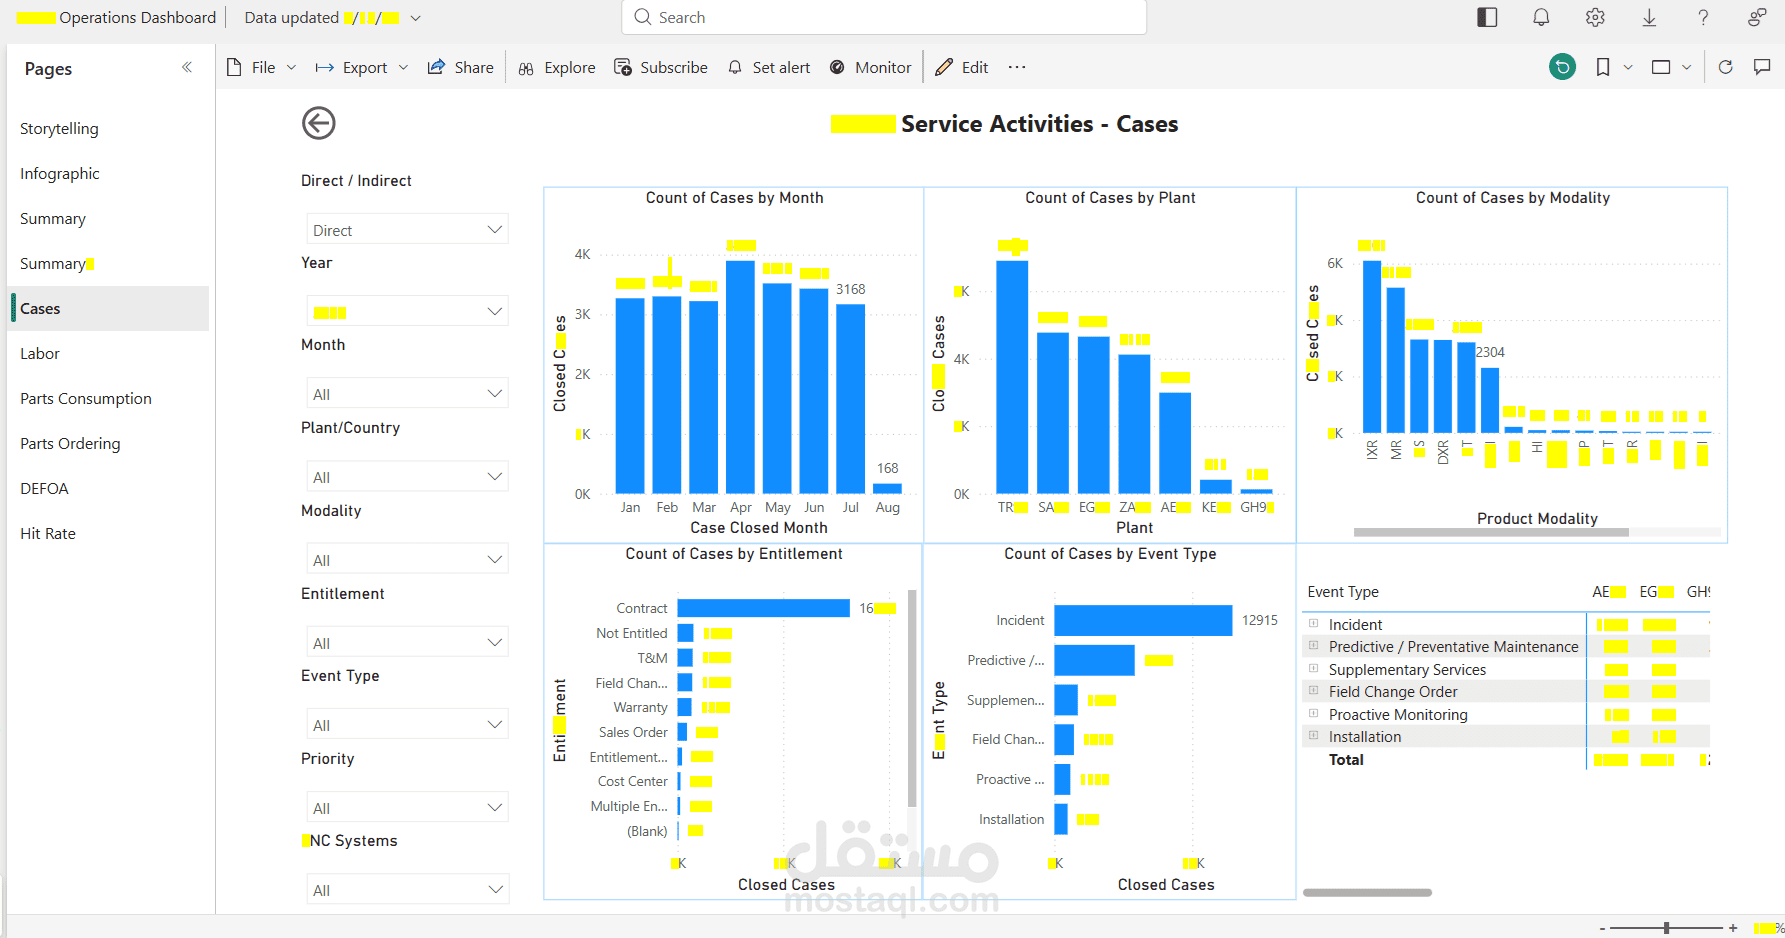This screenshot has height=938, width=1785.
Task: Open the view dropdown chevron
Action: point(1686,67)
